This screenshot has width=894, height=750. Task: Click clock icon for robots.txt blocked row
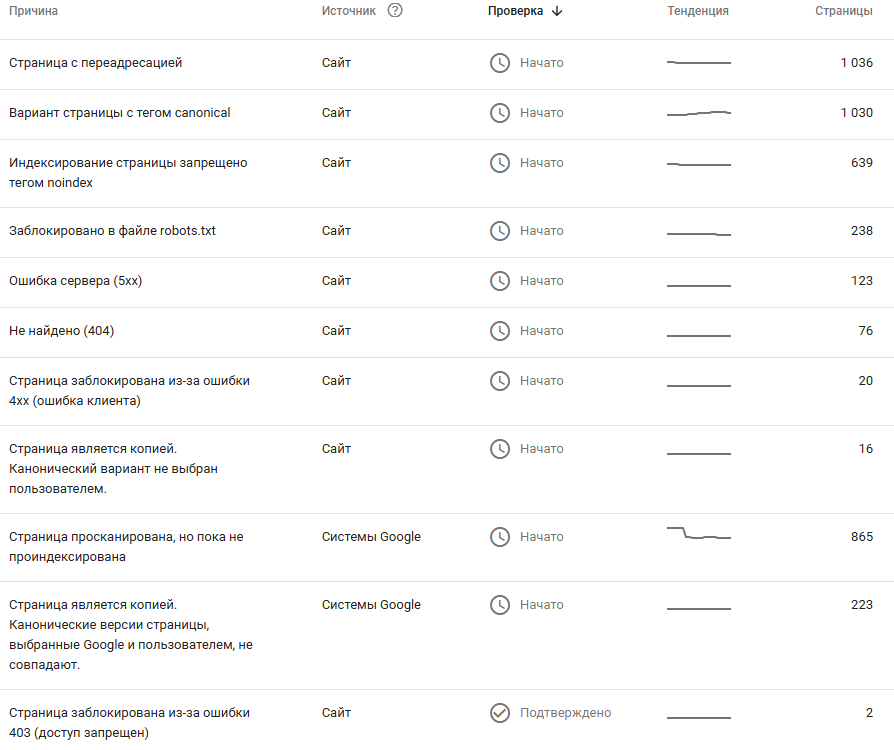coord(499,231)
